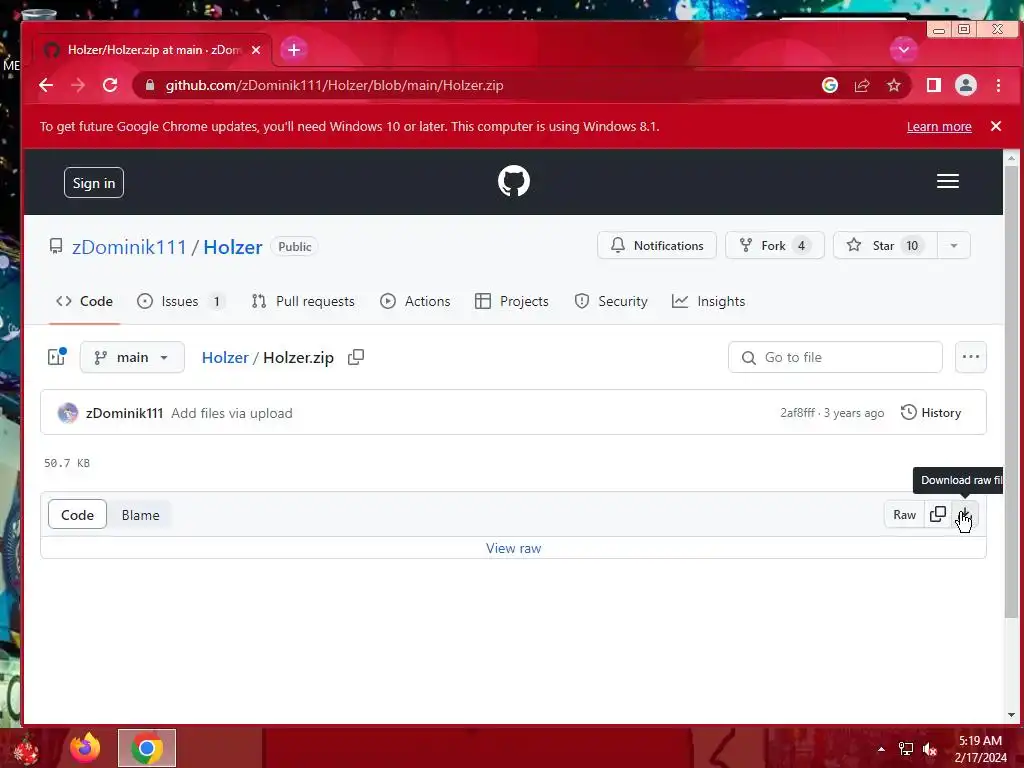Click zDominik111 username in commit row
The width and height of the screenshot is (1024, 768).
pos(124,413)
